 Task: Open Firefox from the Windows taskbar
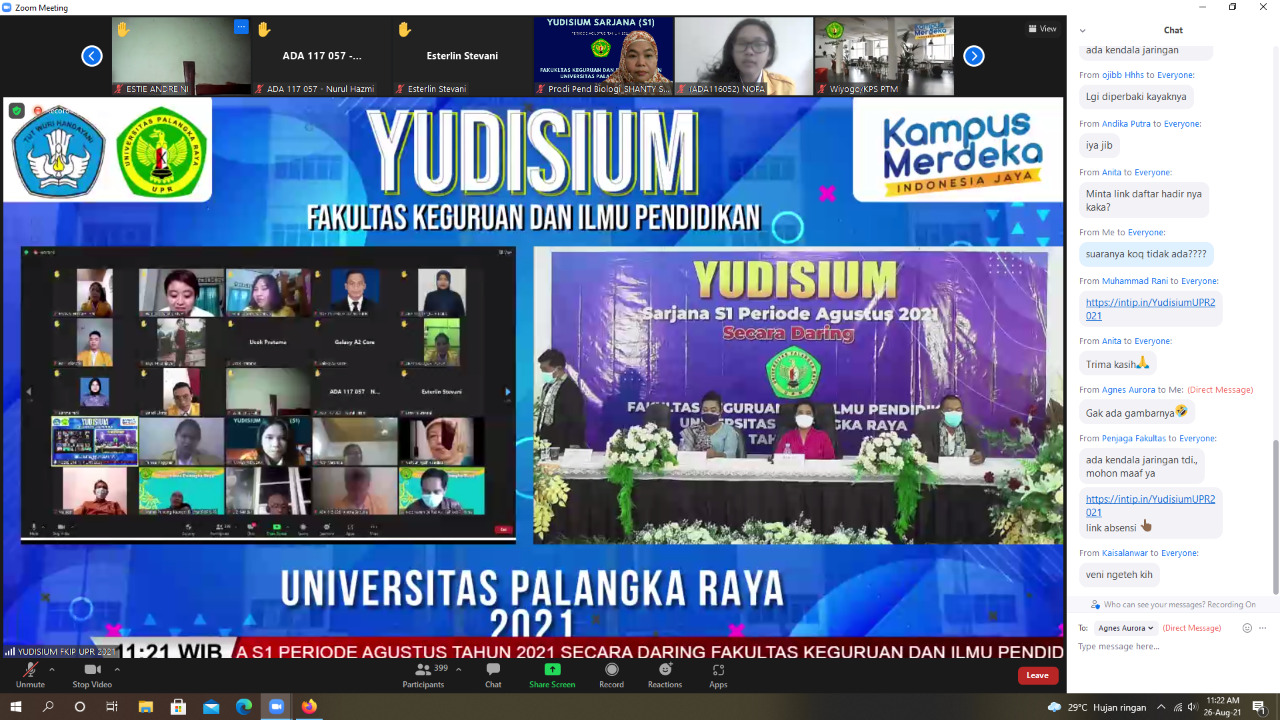[309, 707]
